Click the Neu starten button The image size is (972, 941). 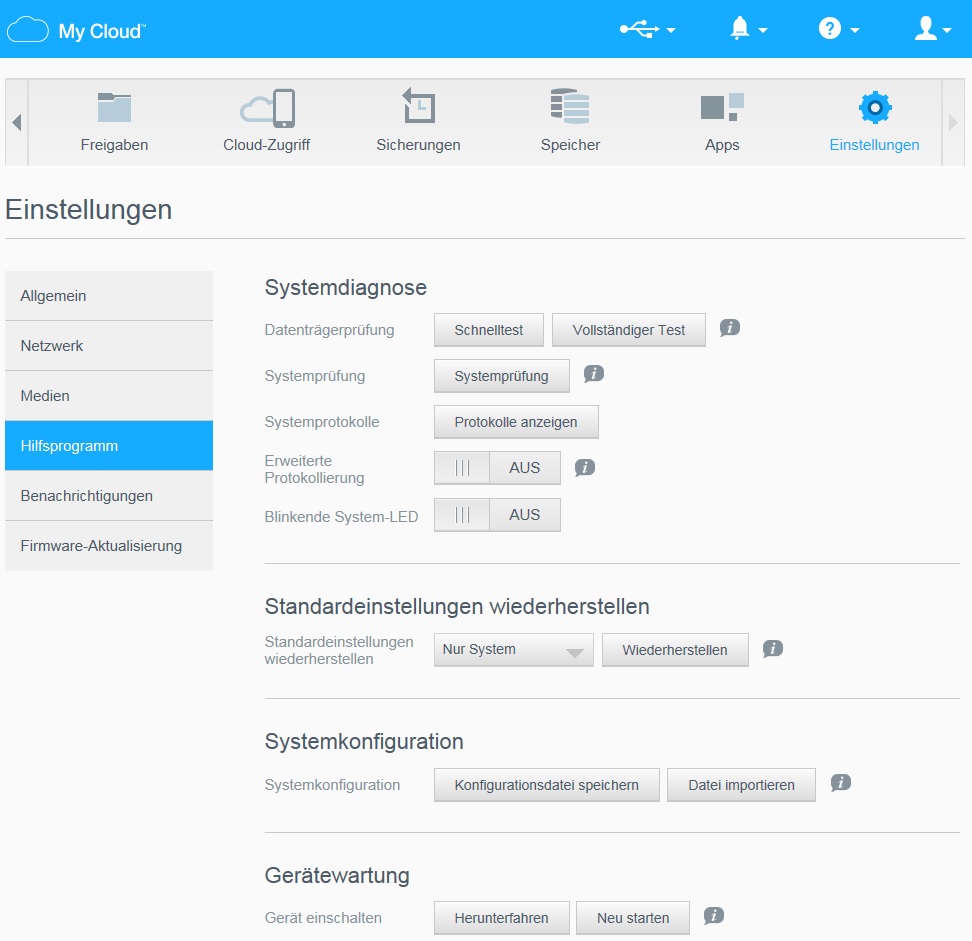[x=633, y=918]
